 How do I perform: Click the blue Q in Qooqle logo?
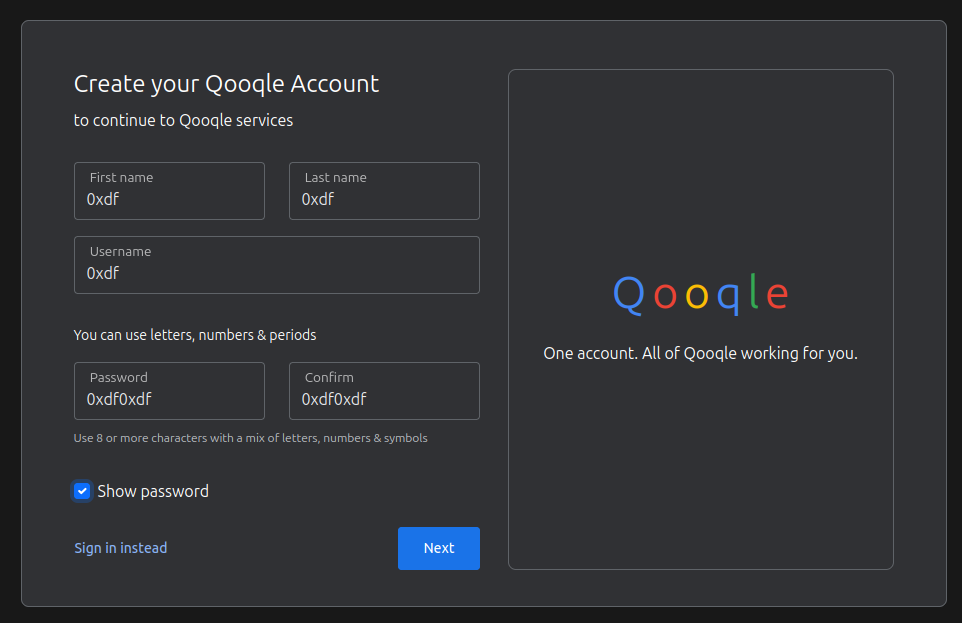coord(629,295)
